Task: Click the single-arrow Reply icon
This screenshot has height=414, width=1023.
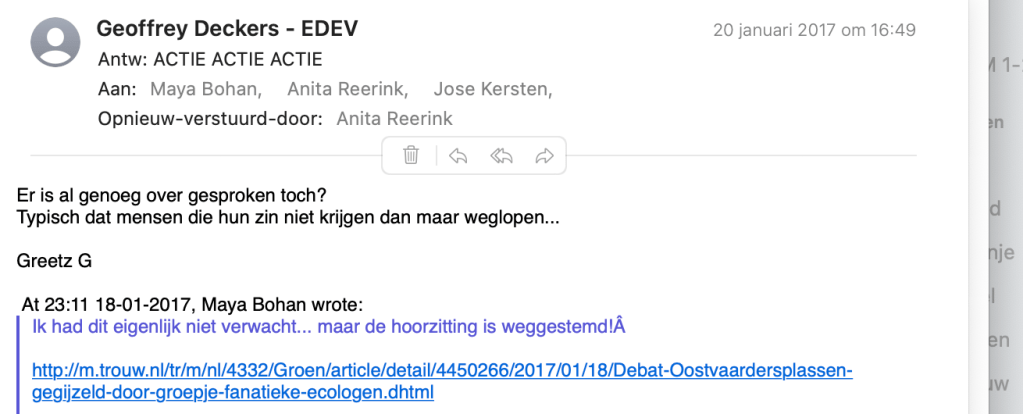Action: pyautogui.click(x=458, y=155)
